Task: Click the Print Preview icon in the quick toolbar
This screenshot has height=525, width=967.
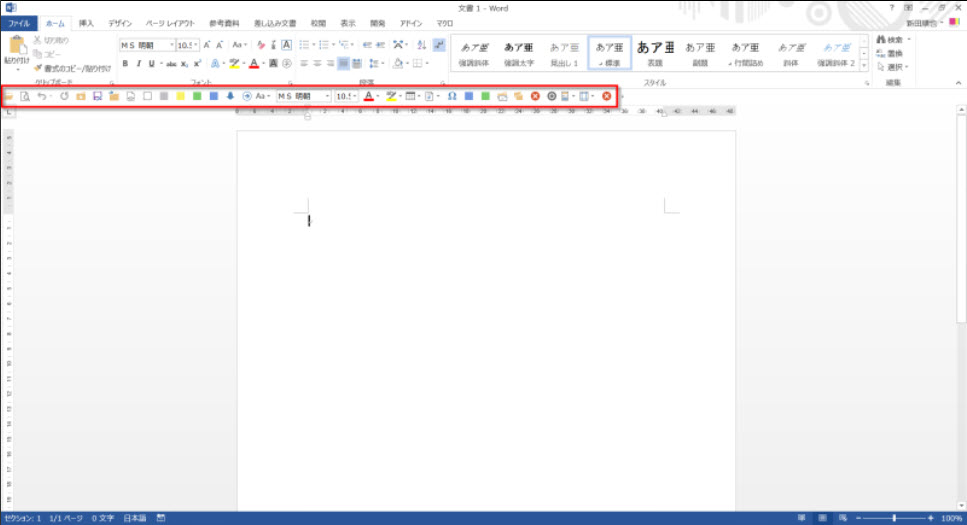Action: [25, 96]
